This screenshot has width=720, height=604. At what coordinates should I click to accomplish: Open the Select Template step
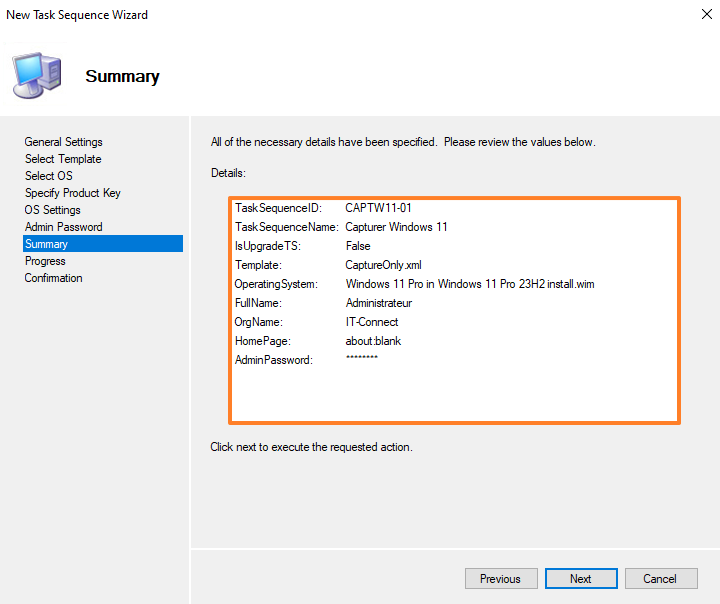[63, 159]
